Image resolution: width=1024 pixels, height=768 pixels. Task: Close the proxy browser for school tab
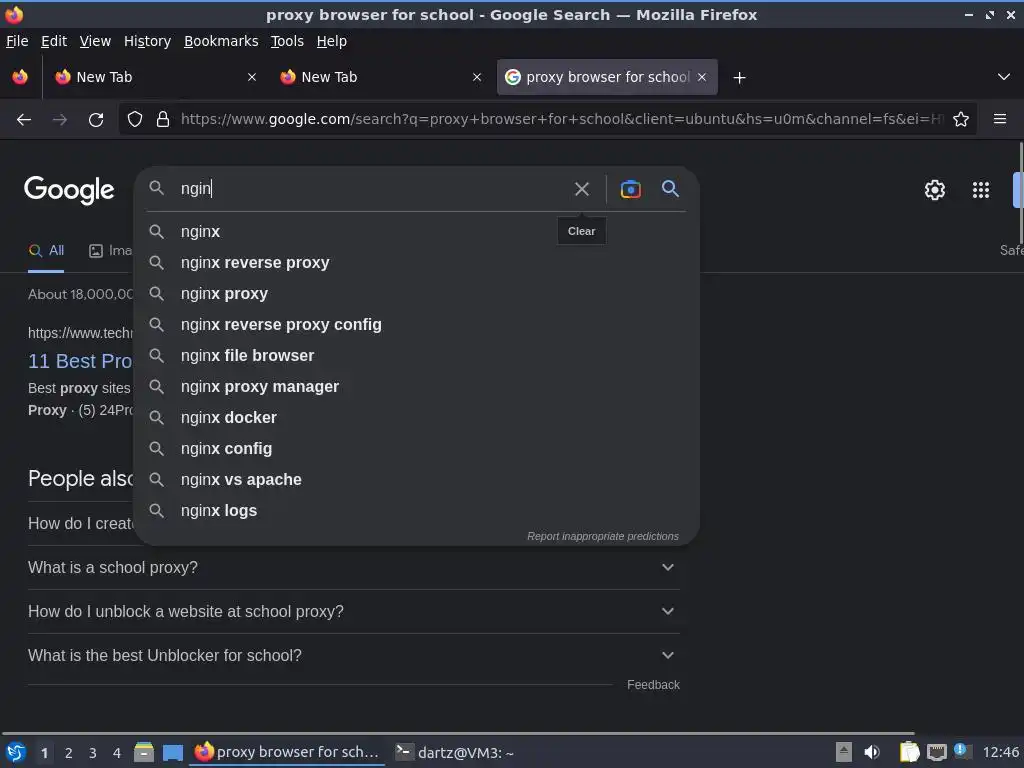[701, 77]
